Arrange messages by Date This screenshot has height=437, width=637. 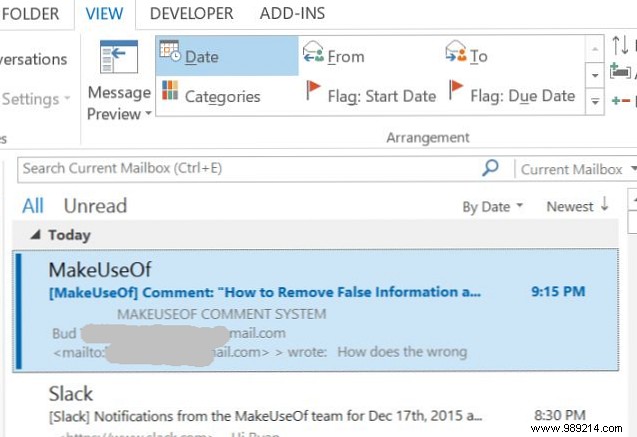click(227, 56)
